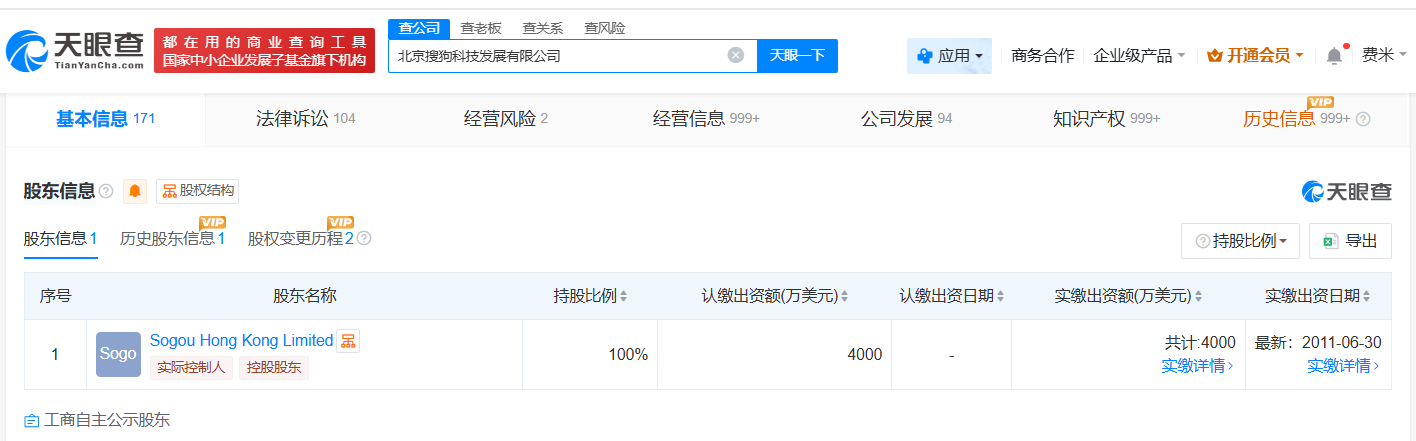The image size is (1416, 441).
Task: Click the company name search input field
Action: (555, 56)
